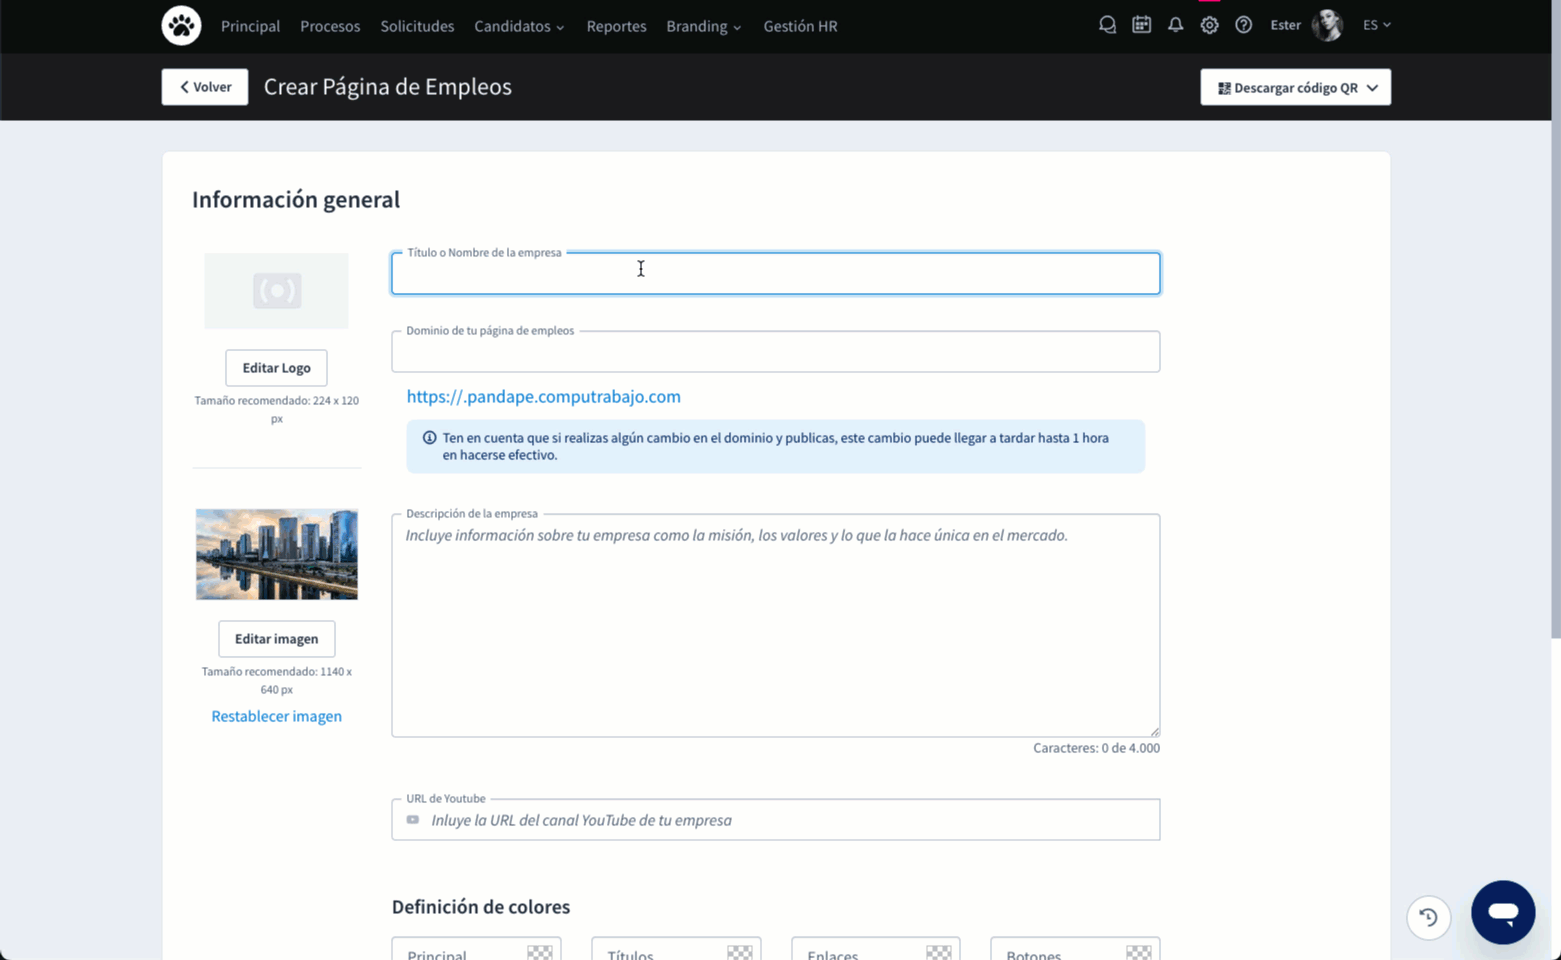Expand the Branding dropdown menu

(x=703, y=26)
